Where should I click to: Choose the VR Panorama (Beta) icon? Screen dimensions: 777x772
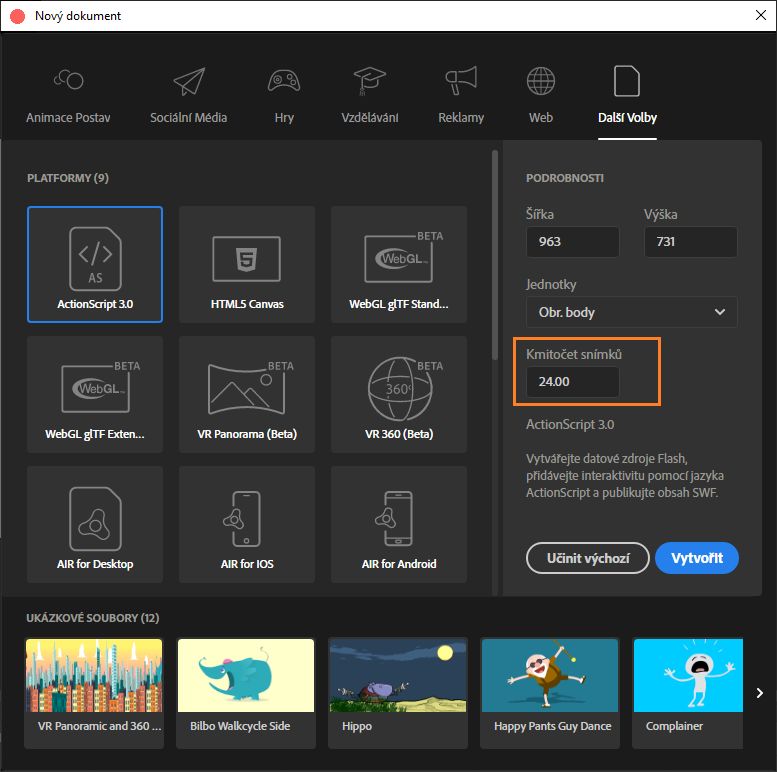[x=247, y=388]
